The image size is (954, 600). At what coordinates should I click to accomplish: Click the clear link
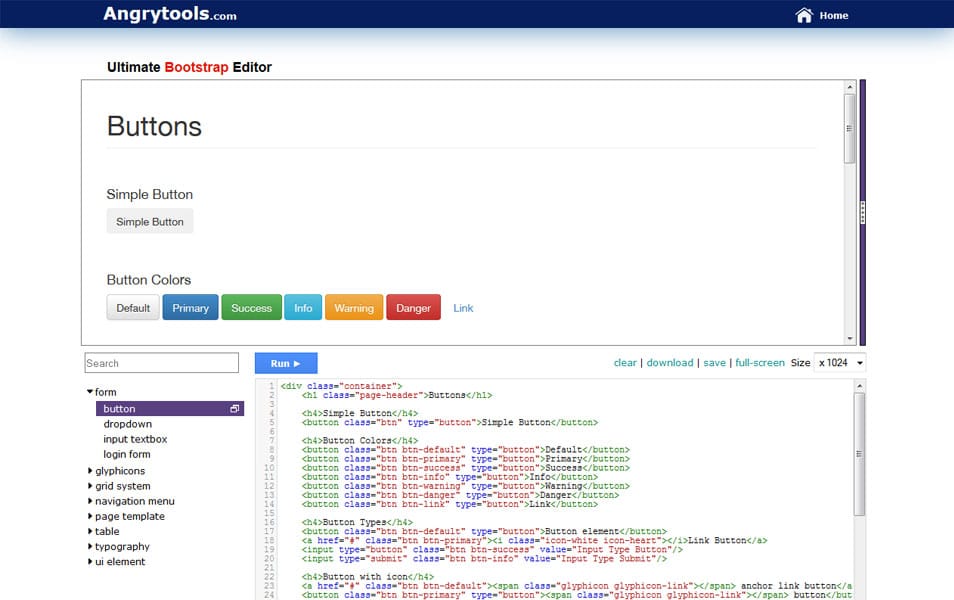pyautogui.click(x=625, y=363)
